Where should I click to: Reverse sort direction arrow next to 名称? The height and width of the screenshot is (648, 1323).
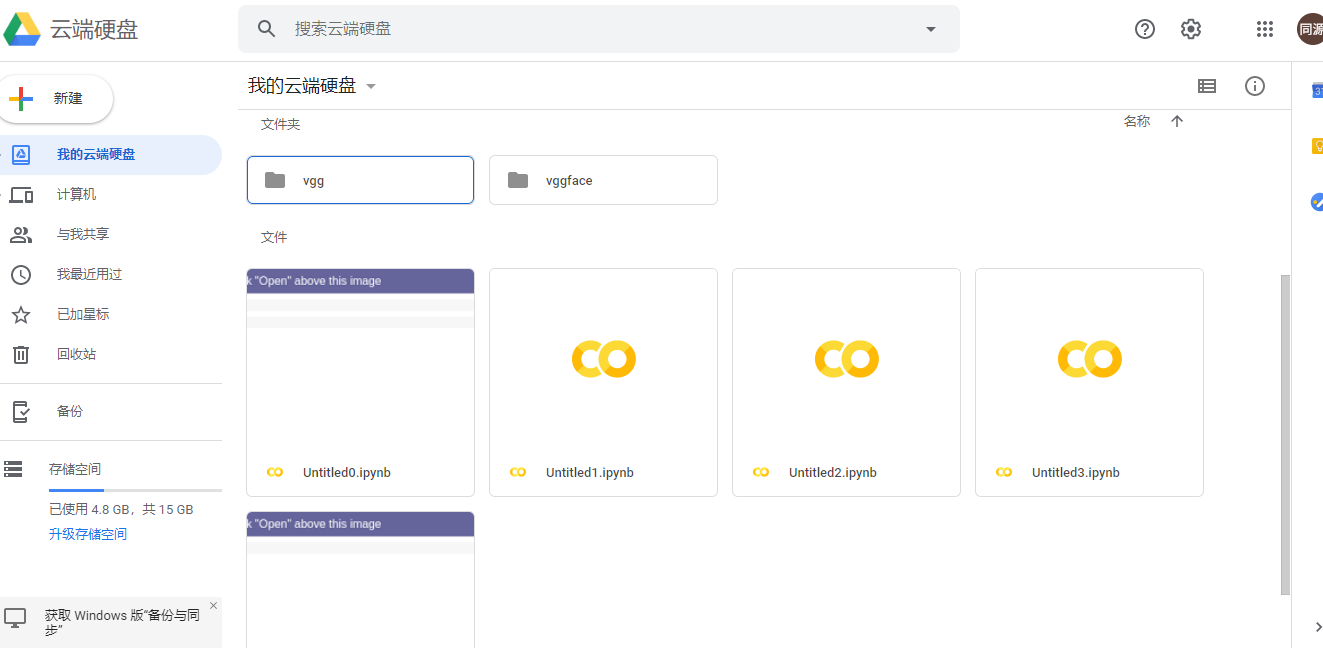(1177, 121)
